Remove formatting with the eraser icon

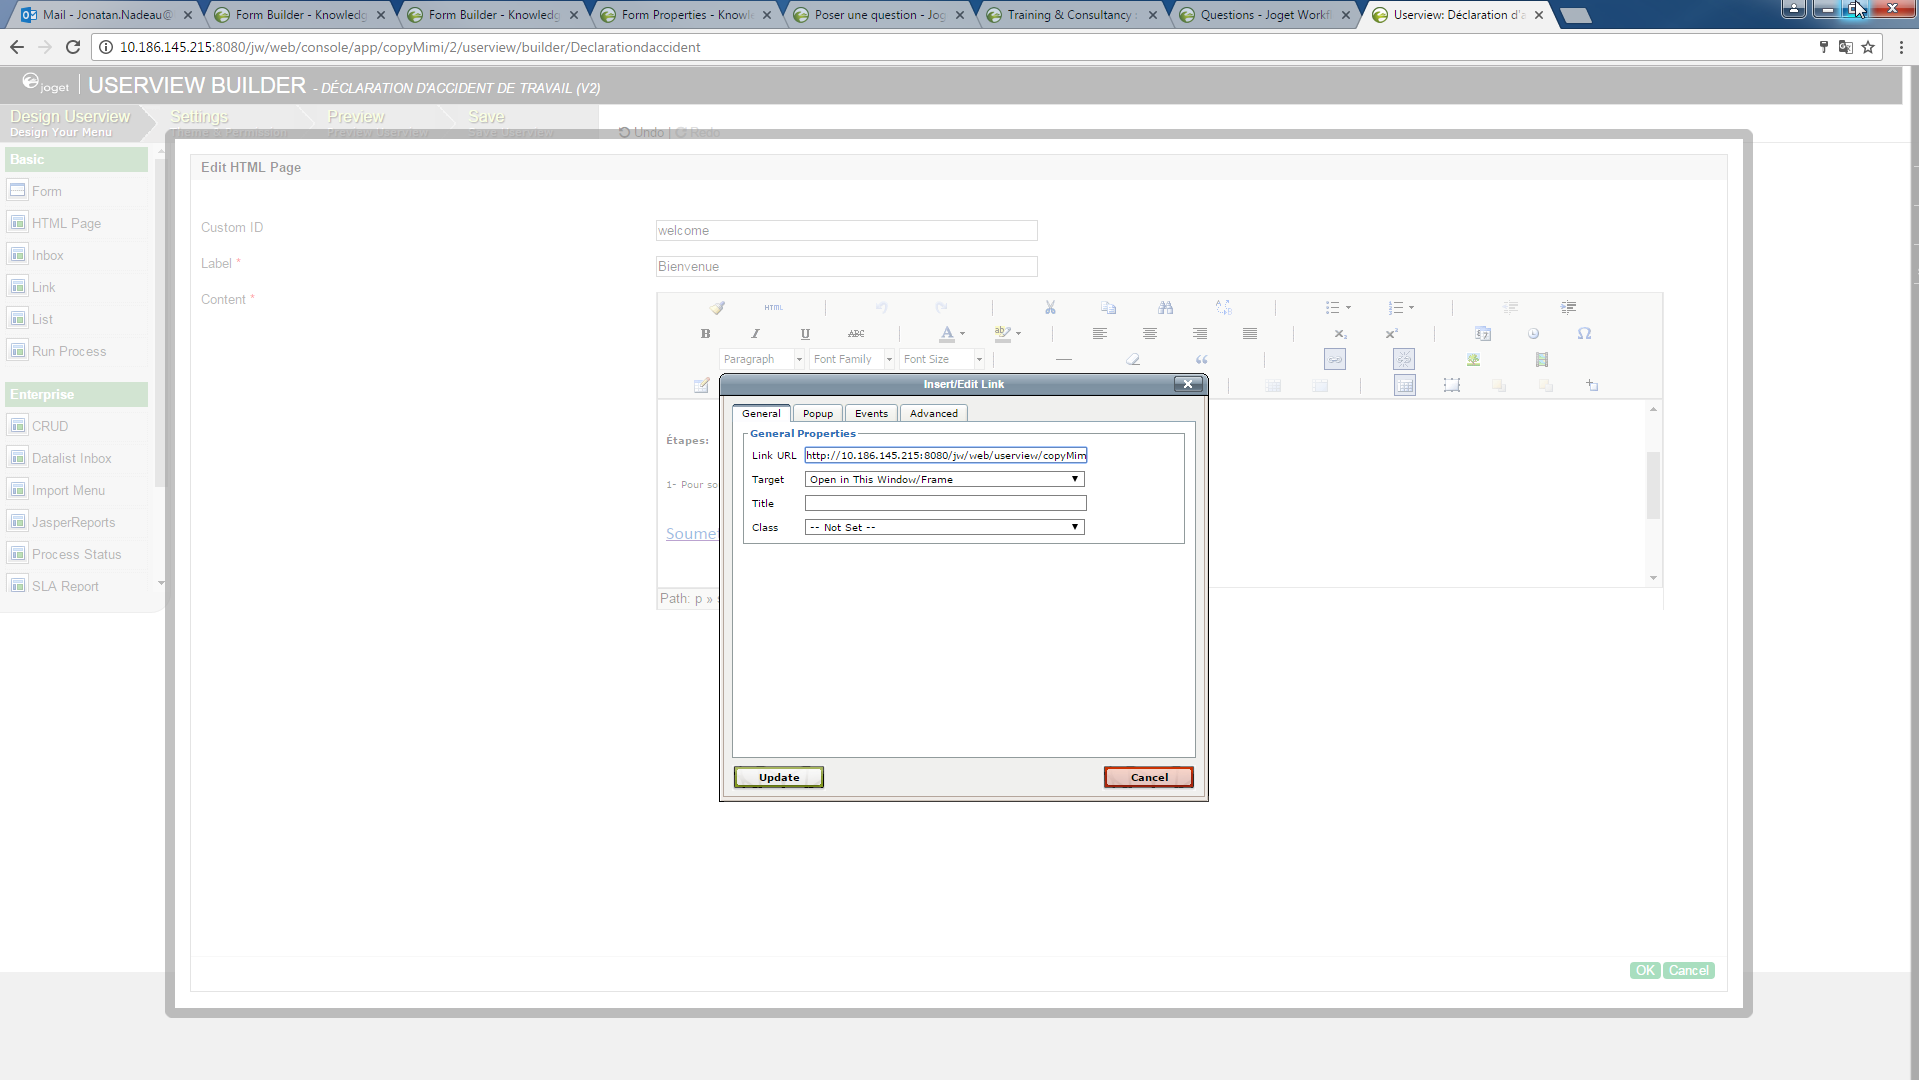pyautogui.click(x=1133, y=359)
